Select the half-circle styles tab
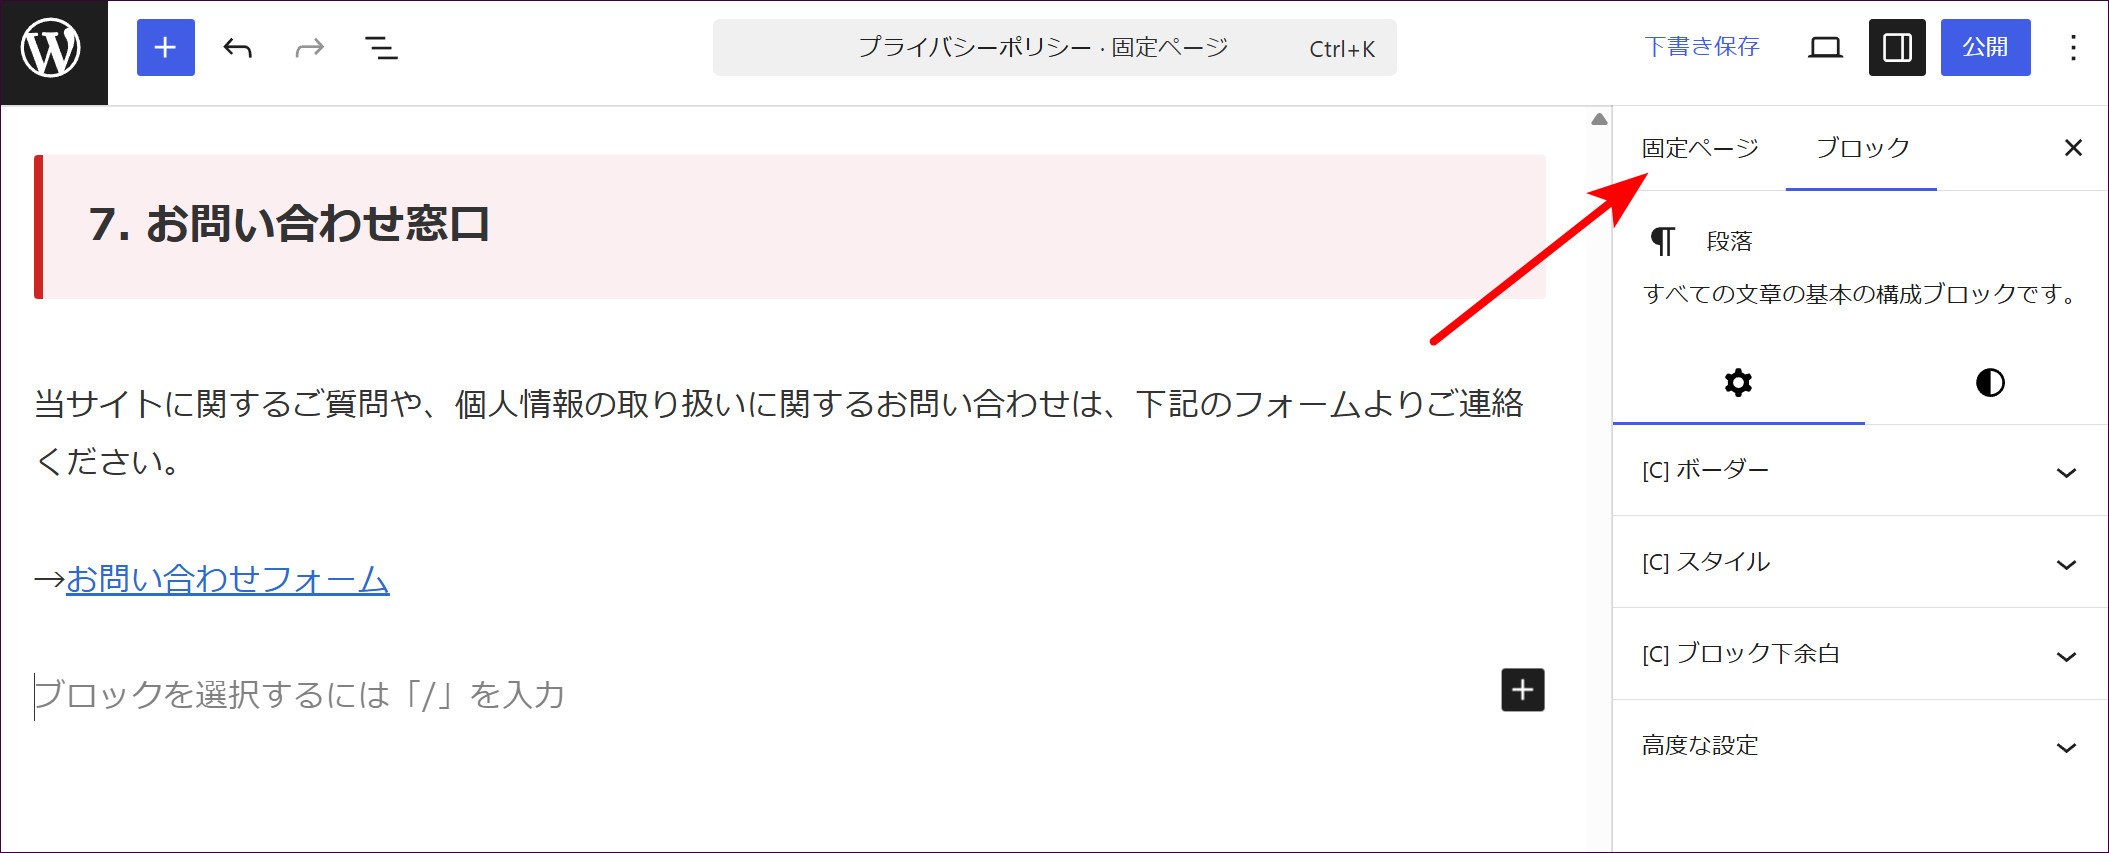Viewport: 2109px width, 853px height. click(1990, 383)
